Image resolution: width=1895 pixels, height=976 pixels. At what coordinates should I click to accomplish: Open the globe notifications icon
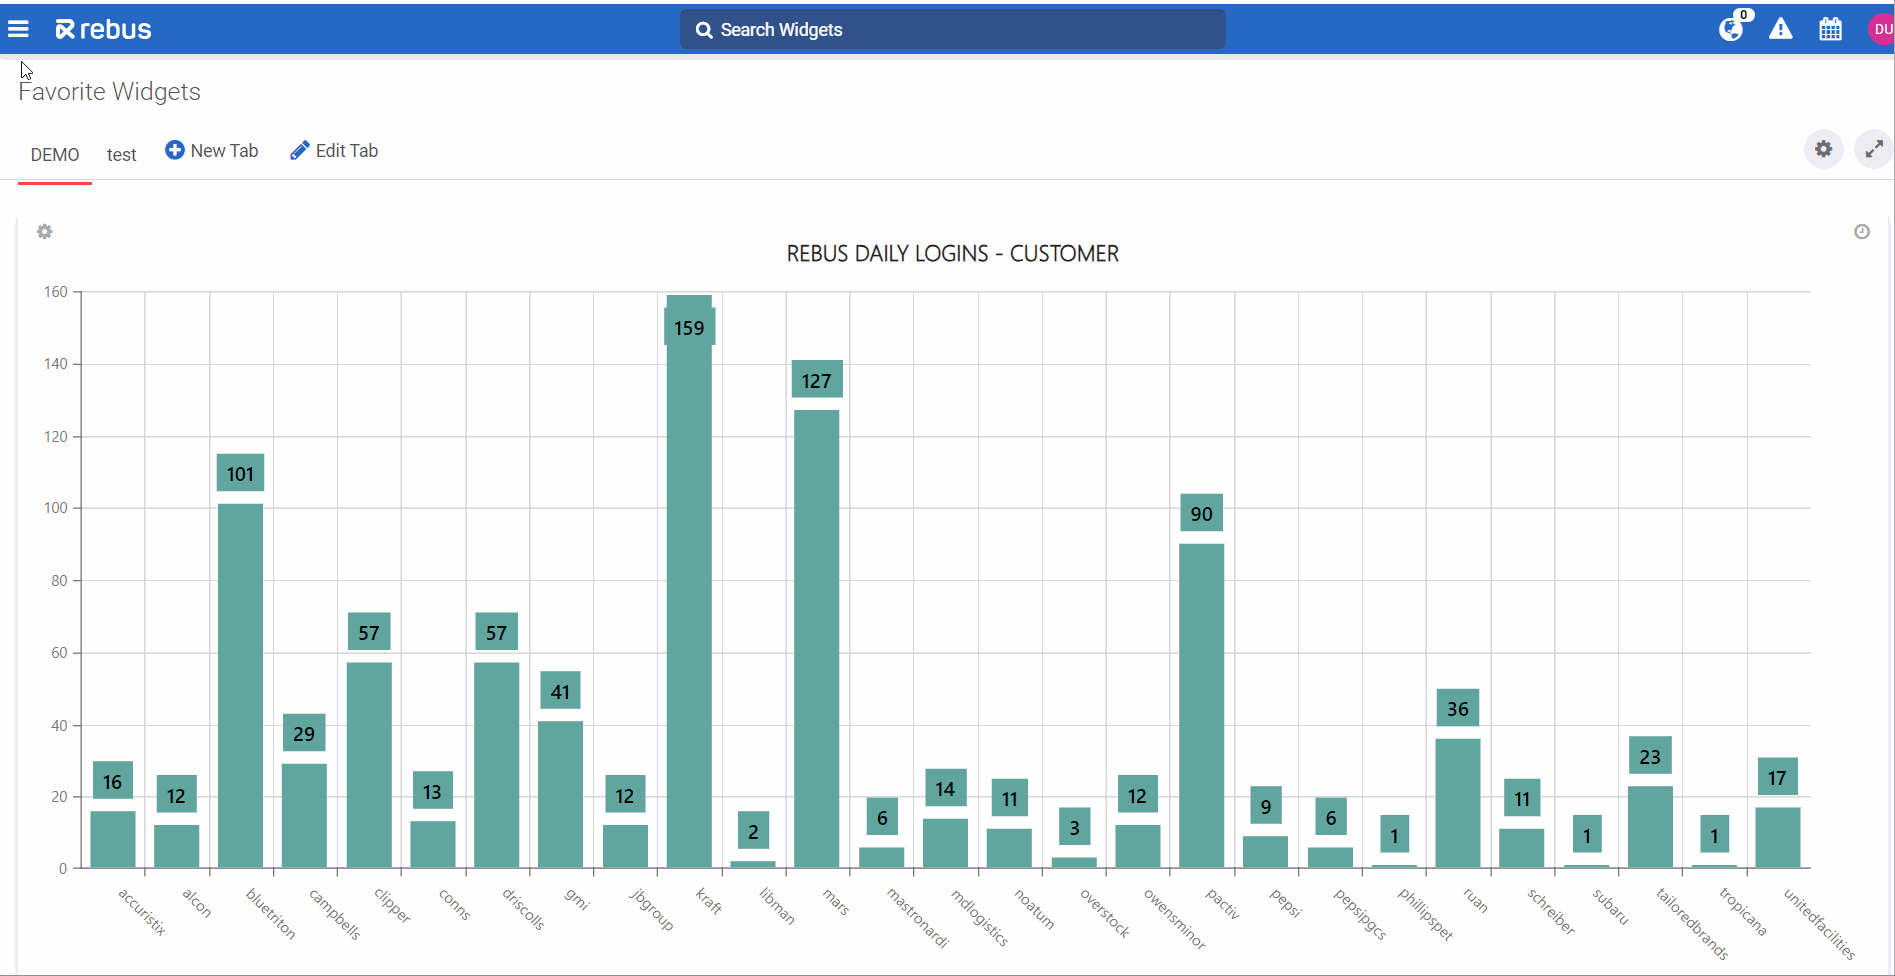1731,29
